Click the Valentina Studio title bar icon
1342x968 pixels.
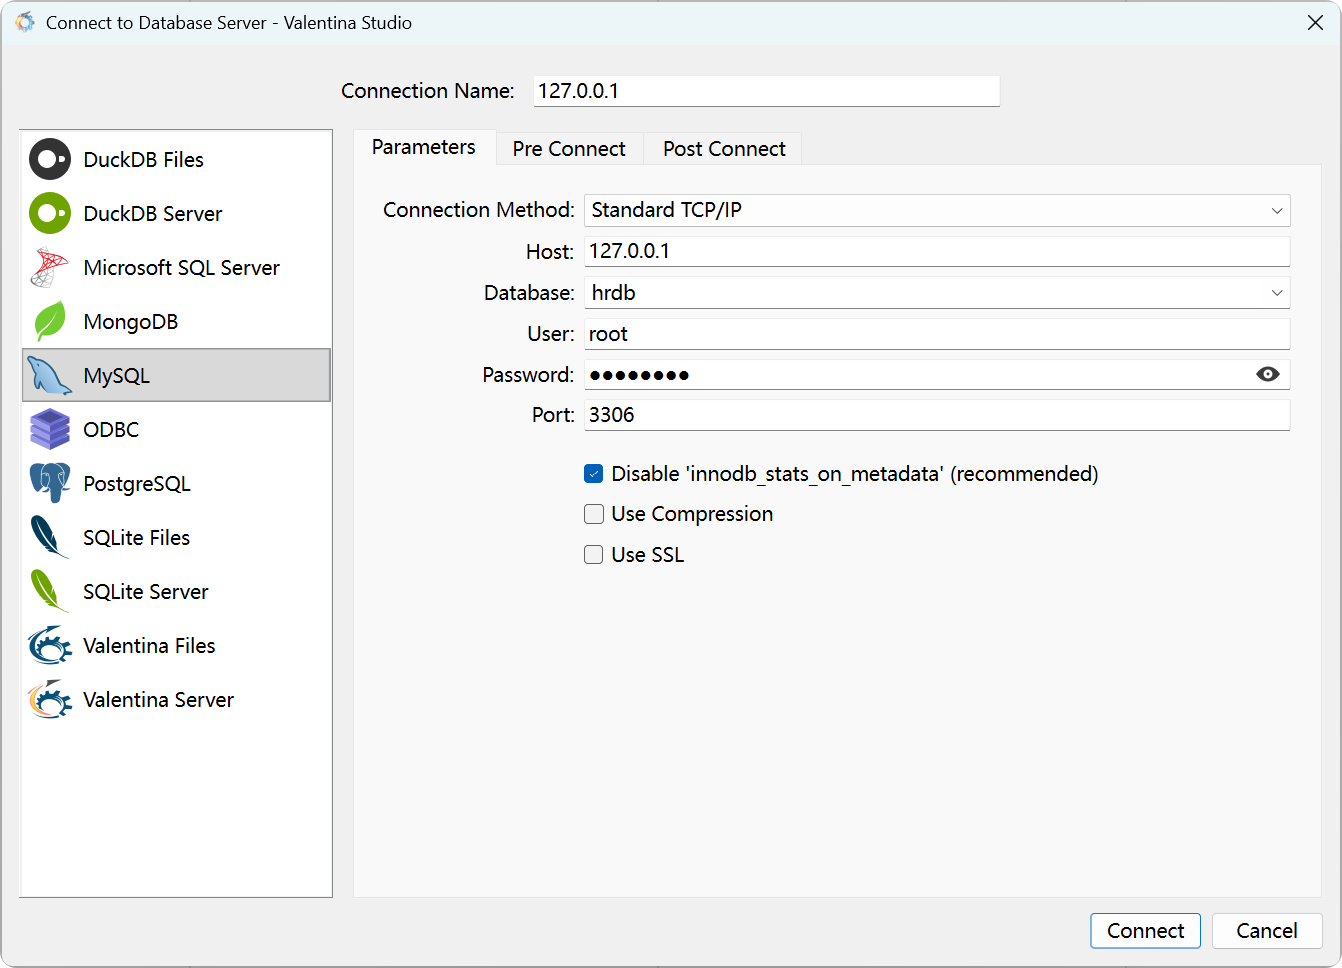[24, 22]
